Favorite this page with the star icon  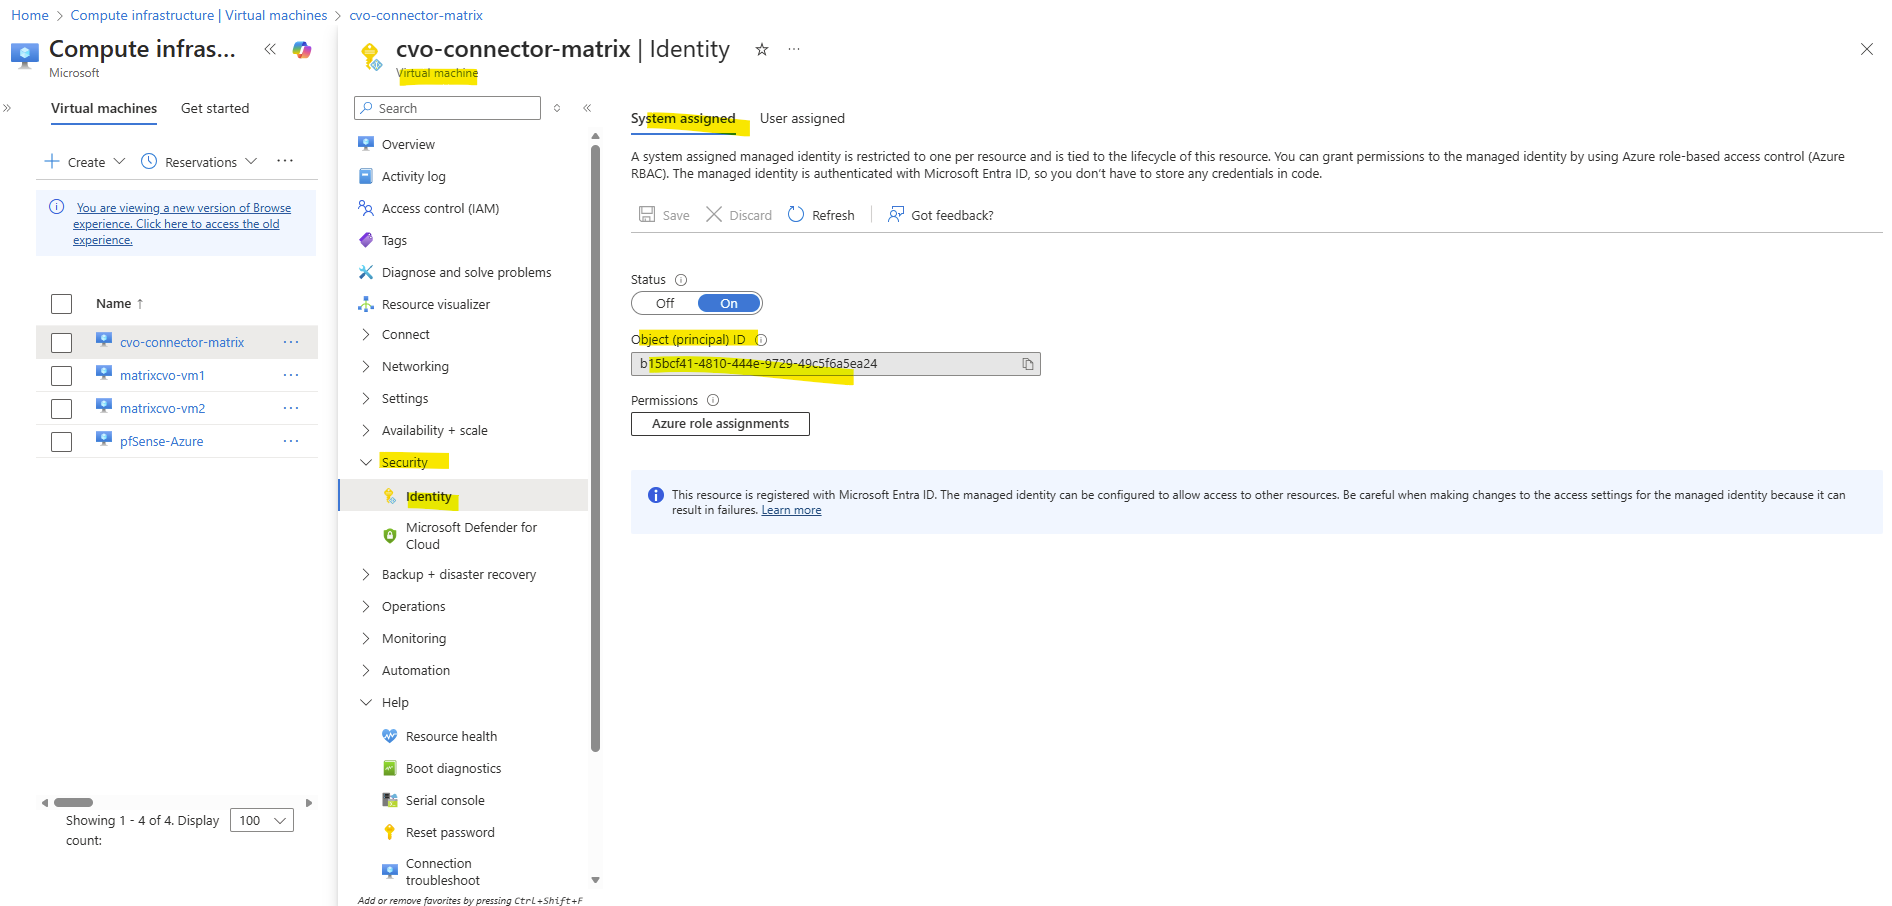[x=762, y=50]
